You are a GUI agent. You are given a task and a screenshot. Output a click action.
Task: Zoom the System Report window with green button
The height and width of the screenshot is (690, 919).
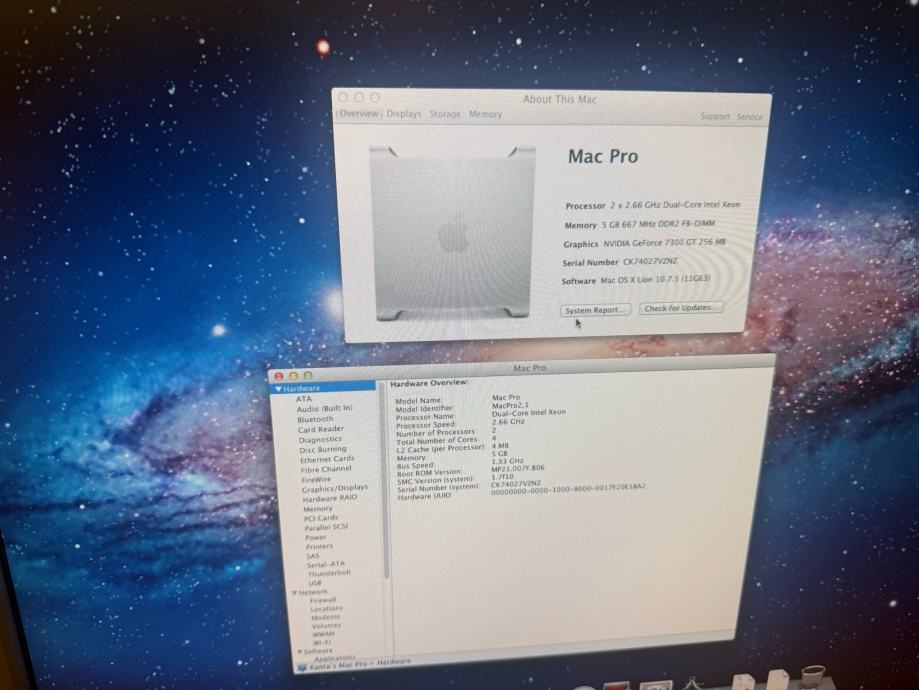coord(308,375)
